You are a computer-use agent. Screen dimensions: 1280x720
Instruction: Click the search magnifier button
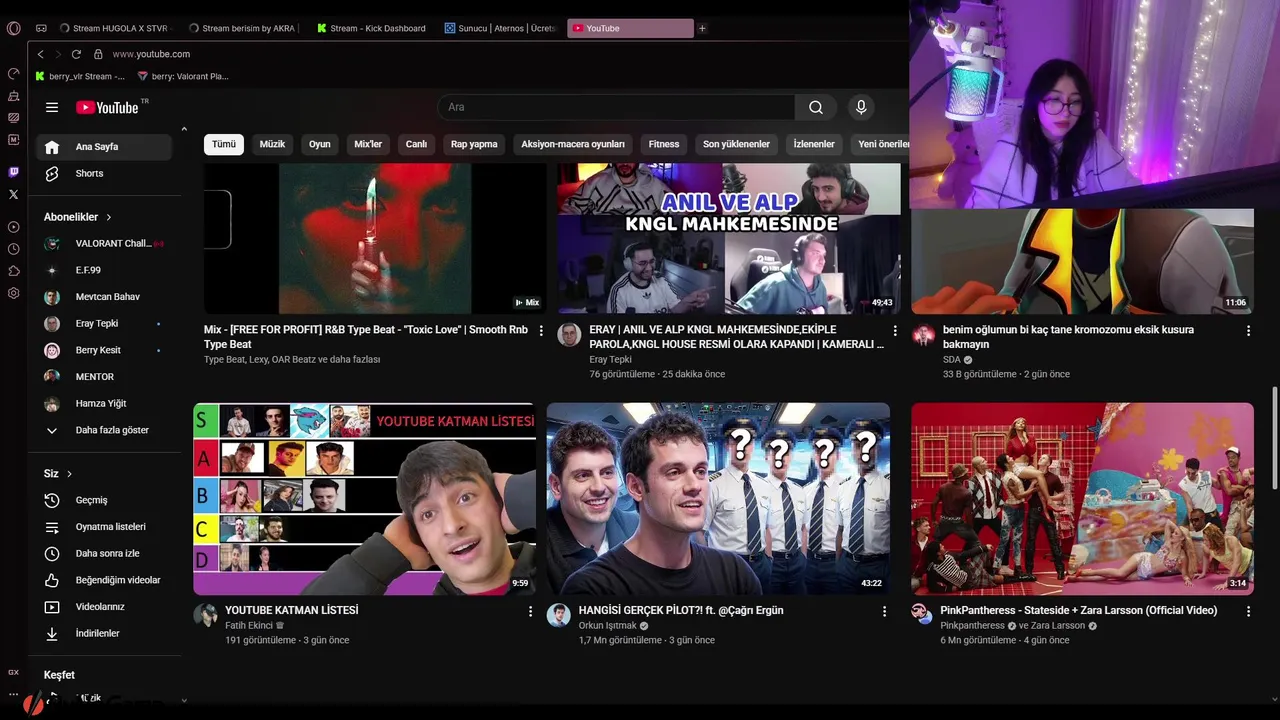coord(816,107)
